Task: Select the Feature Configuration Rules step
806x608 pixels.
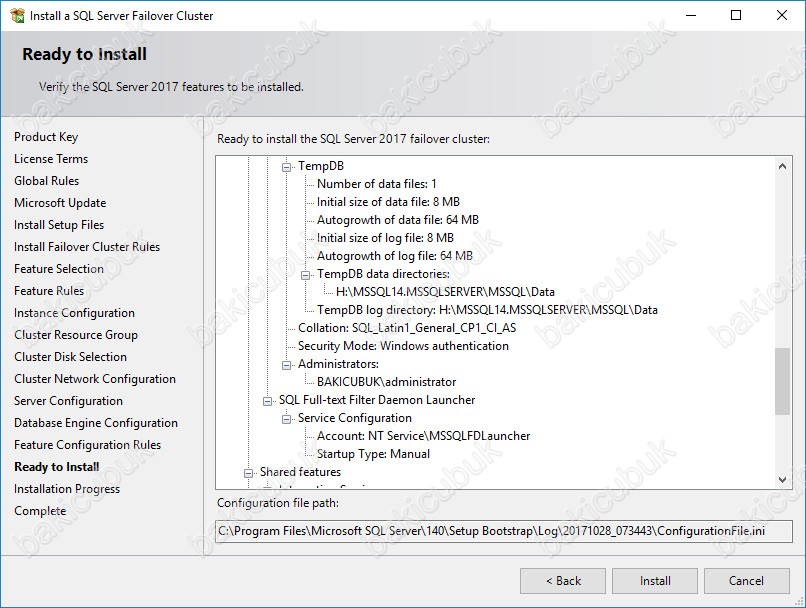Action: (x=87, y=445)
